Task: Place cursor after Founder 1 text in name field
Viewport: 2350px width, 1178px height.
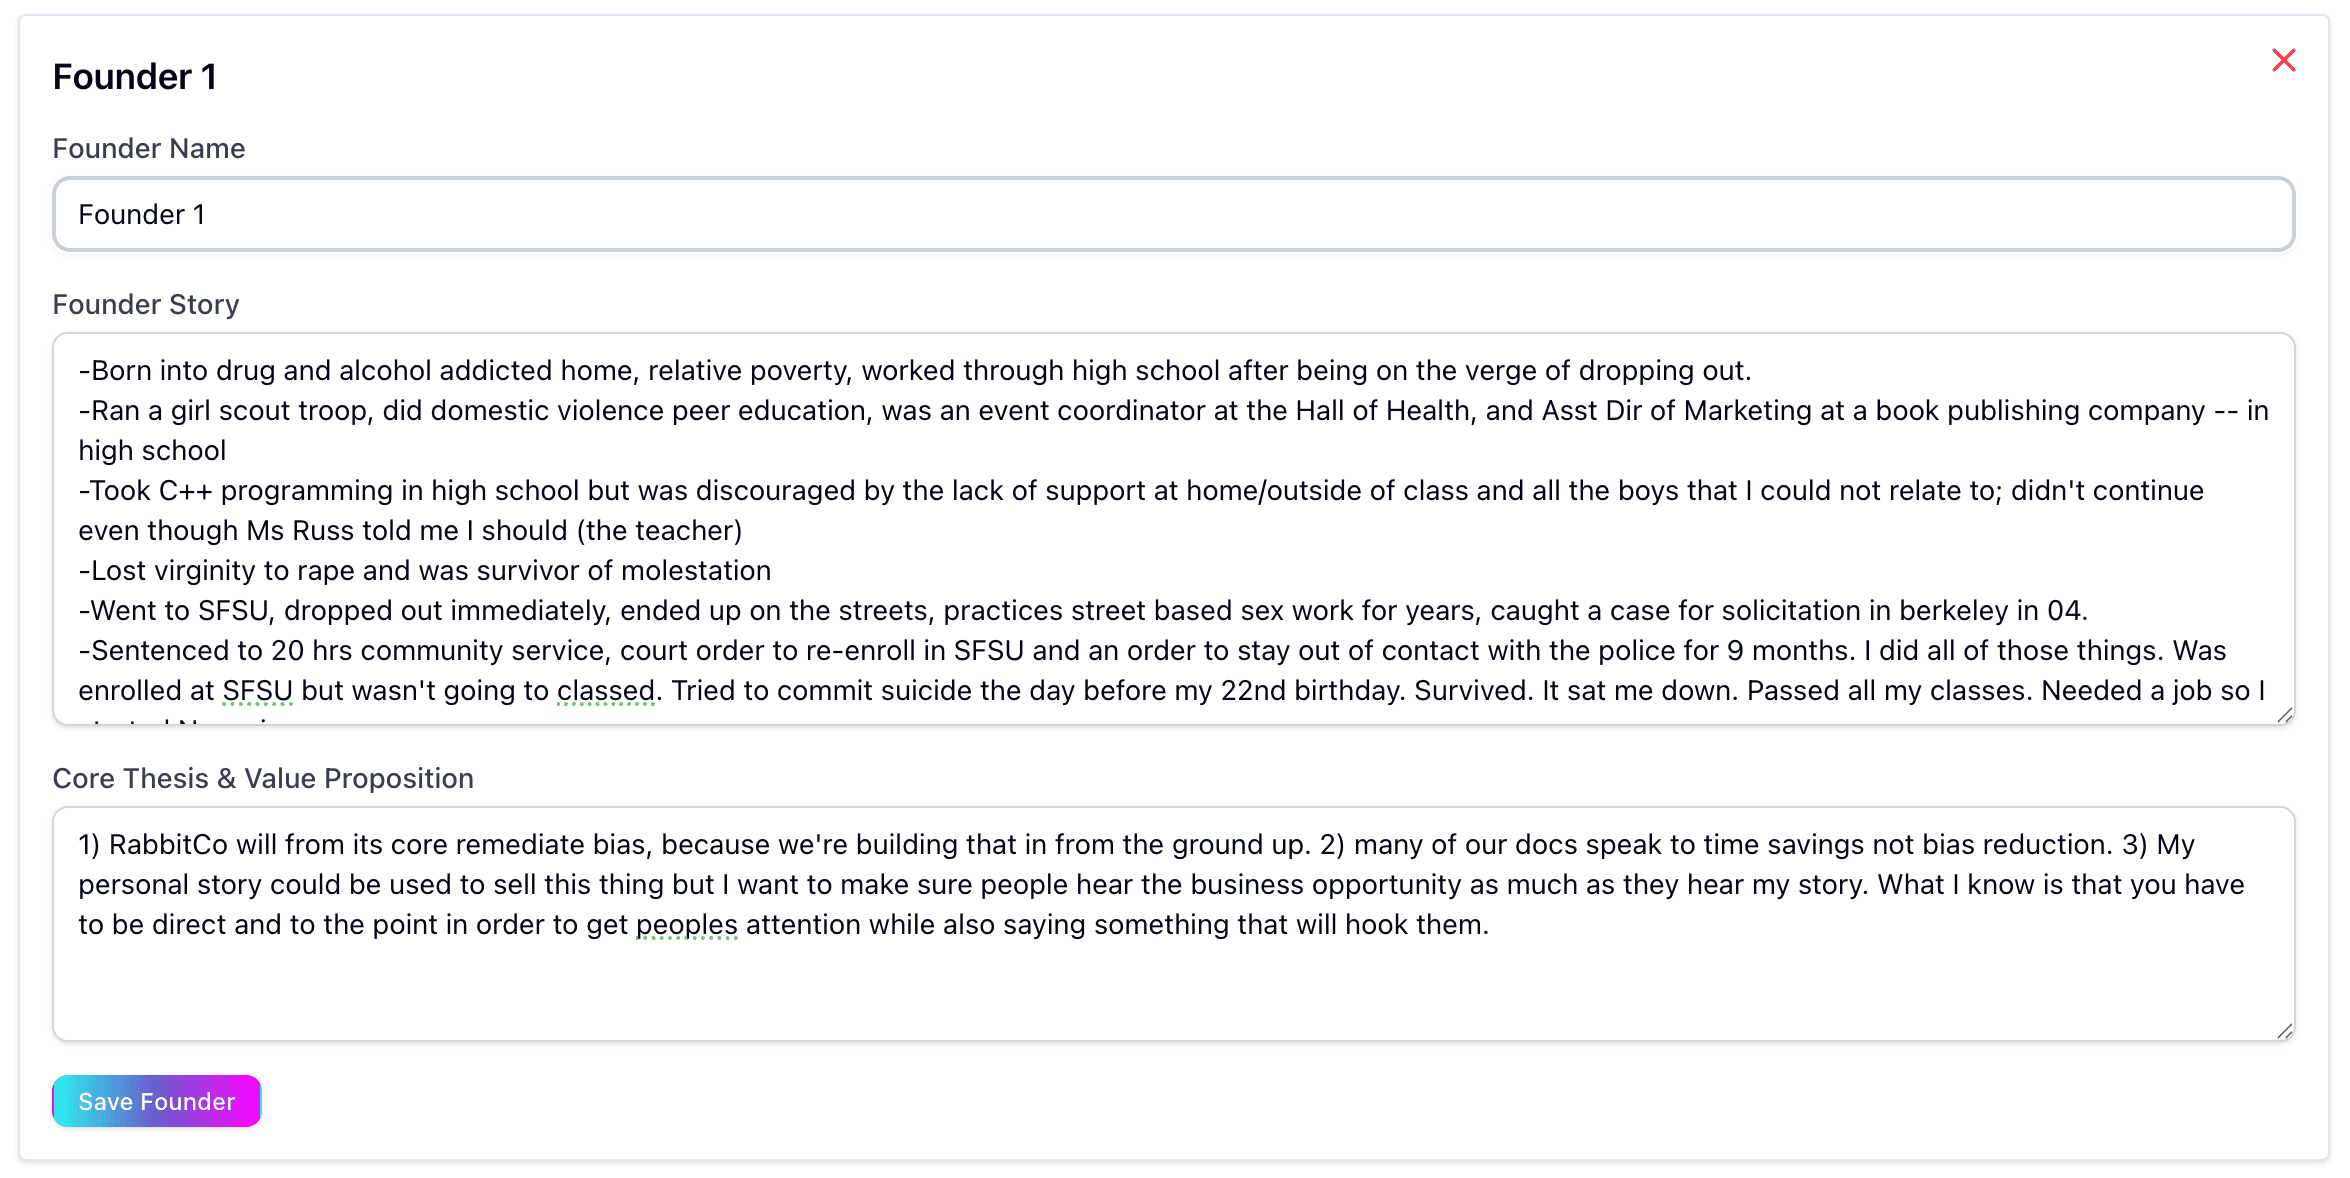Action: click(210, 214)
